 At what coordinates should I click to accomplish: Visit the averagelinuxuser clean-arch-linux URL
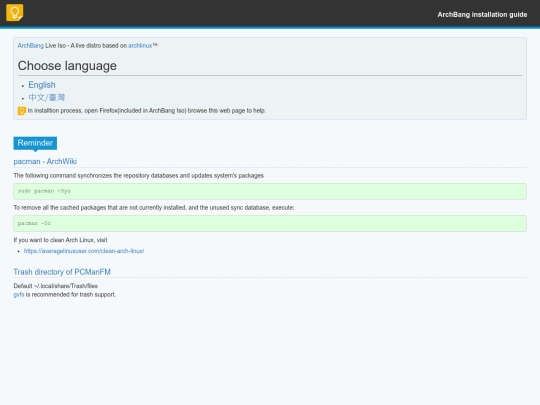coord(84,251)
